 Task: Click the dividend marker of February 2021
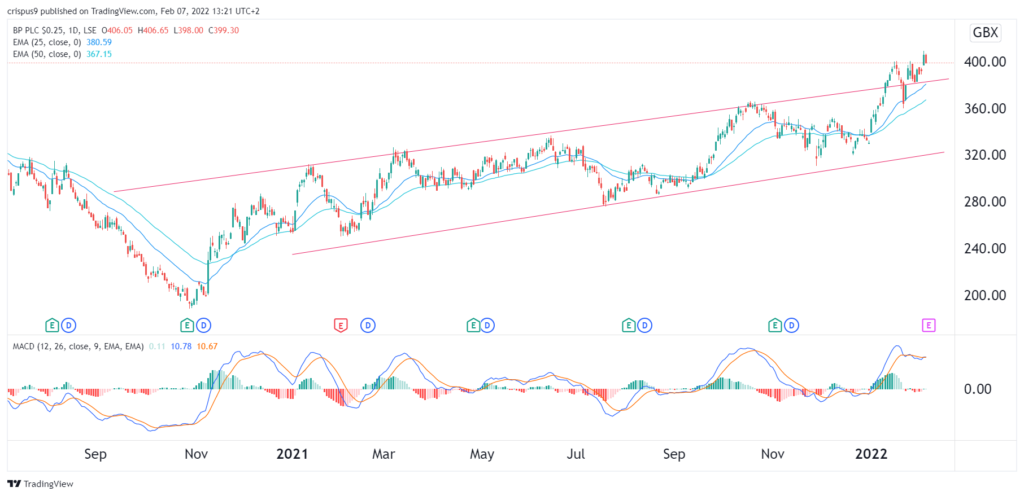(368, 324)
